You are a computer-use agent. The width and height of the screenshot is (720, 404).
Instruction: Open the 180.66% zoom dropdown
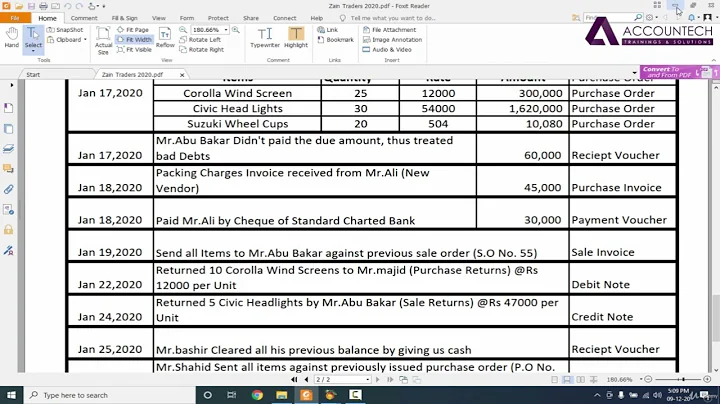pos(226,29)
